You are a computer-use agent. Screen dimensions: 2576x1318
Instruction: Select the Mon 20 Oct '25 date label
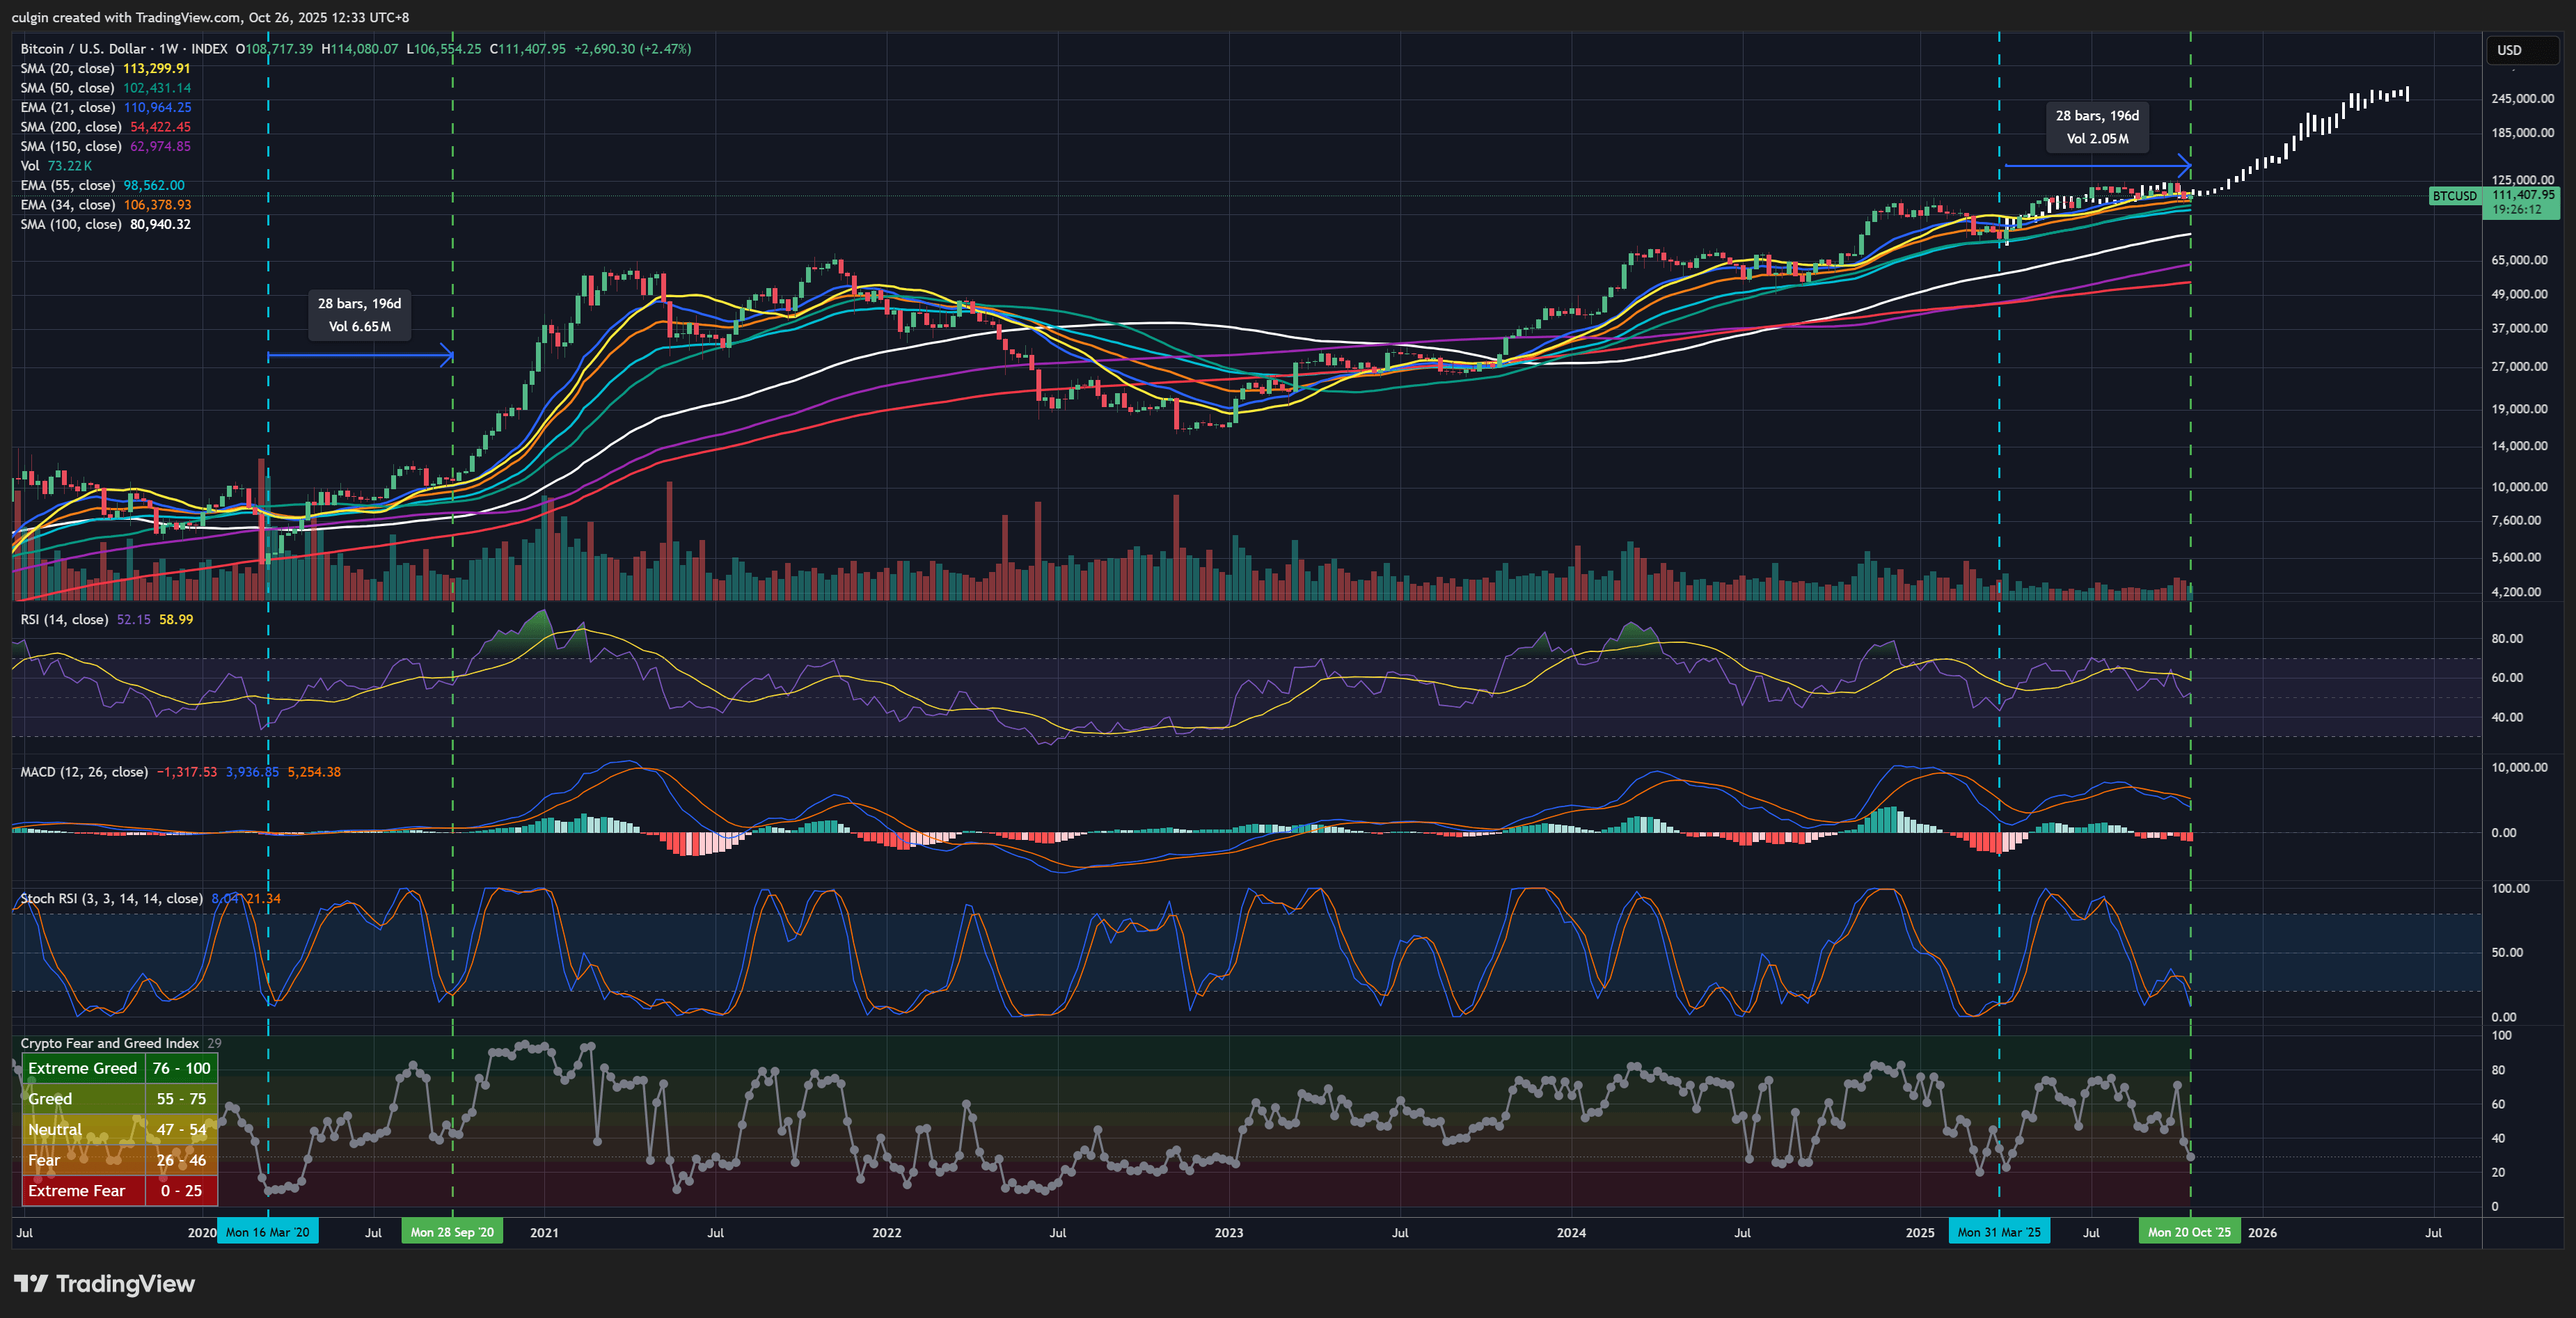tap(2189, 1232)
